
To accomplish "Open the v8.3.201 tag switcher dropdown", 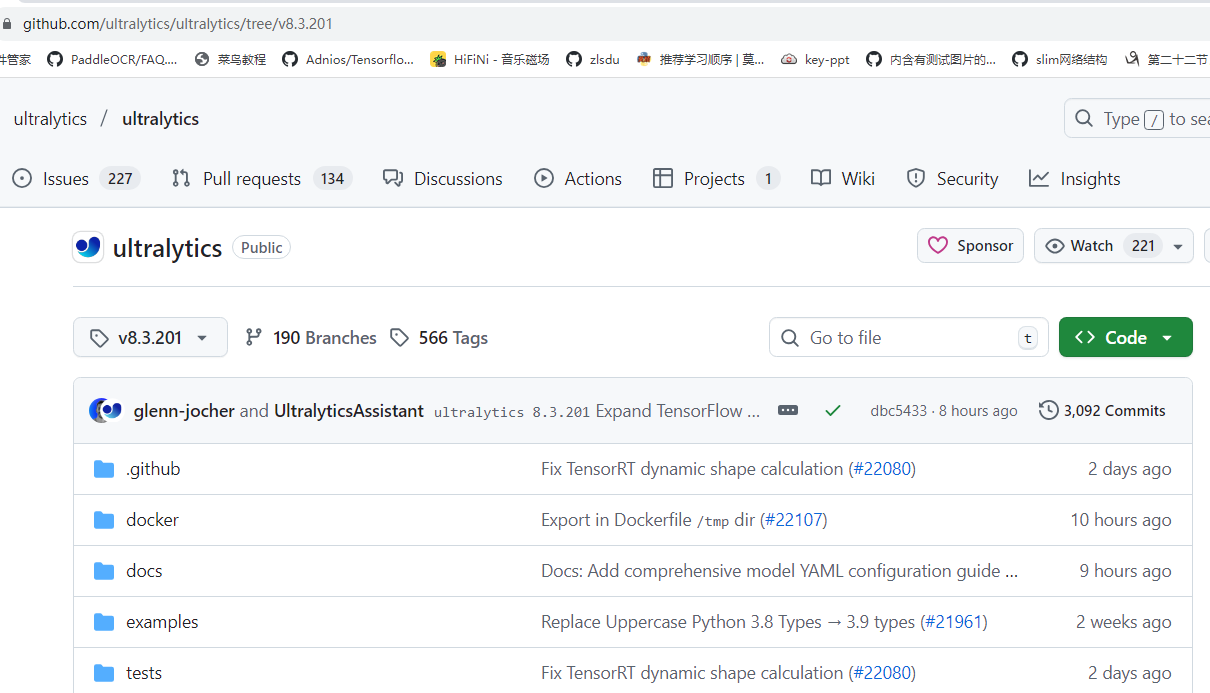I will [150, 337].
